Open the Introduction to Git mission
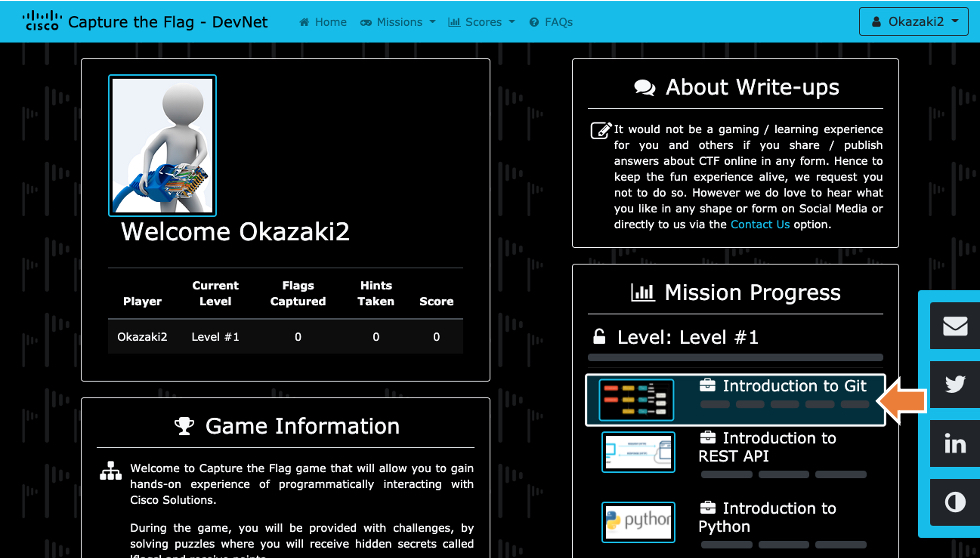This screenshot has width=980, height=558. coord(794,386)
